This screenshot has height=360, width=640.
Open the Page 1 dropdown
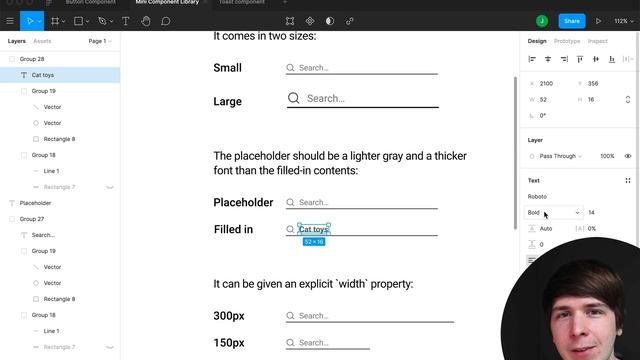click(x=100, y=41)
